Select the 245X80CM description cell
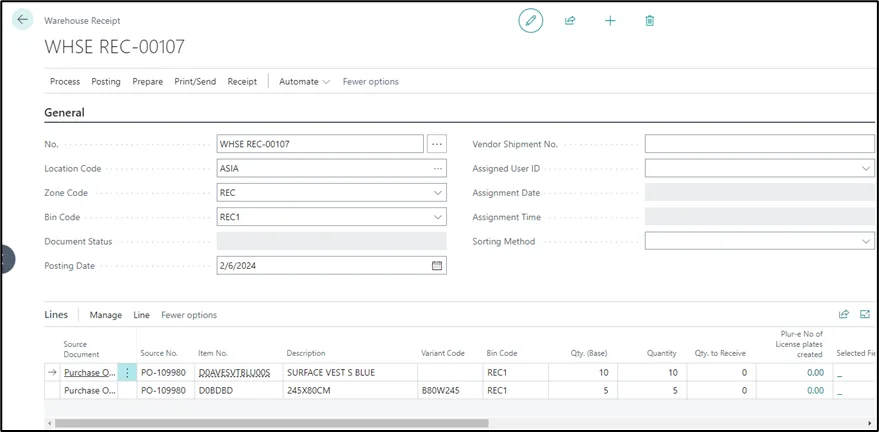 tap(350, 391)
